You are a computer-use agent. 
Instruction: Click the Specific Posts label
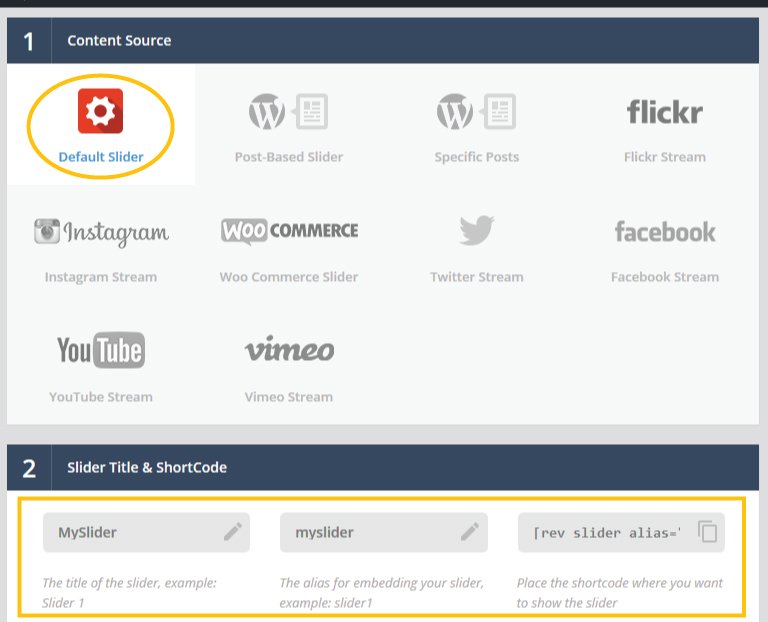pos(477,157)
